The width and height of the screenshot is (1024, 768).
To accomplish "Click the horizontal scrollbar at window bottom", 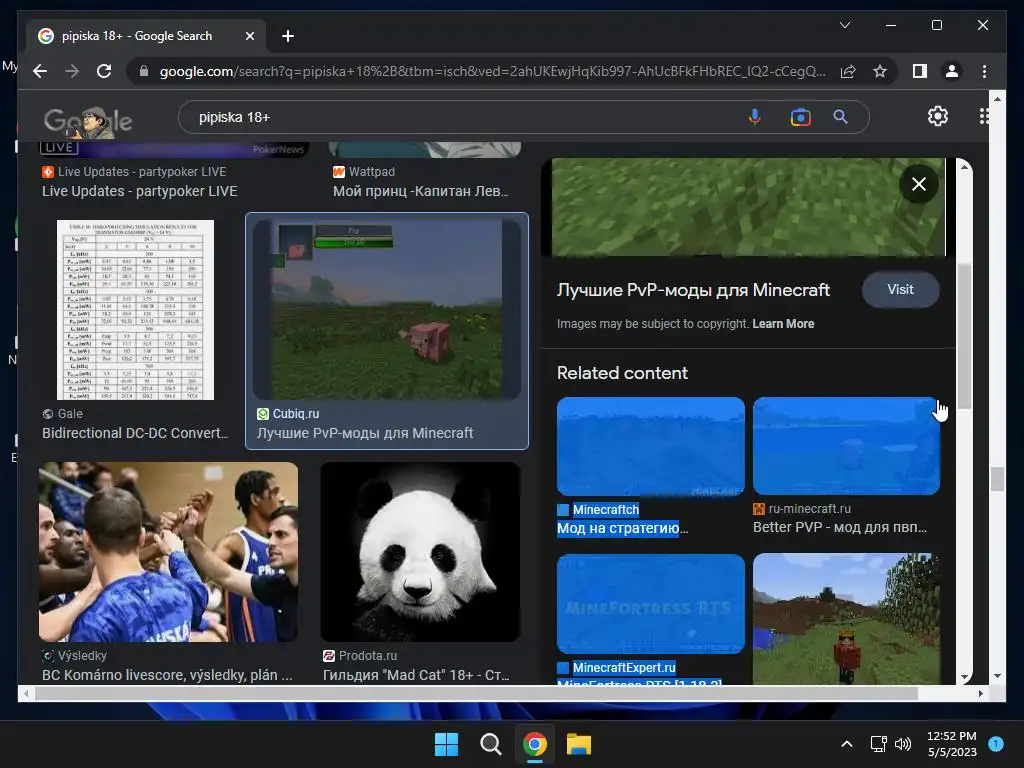I will [477, 693].
